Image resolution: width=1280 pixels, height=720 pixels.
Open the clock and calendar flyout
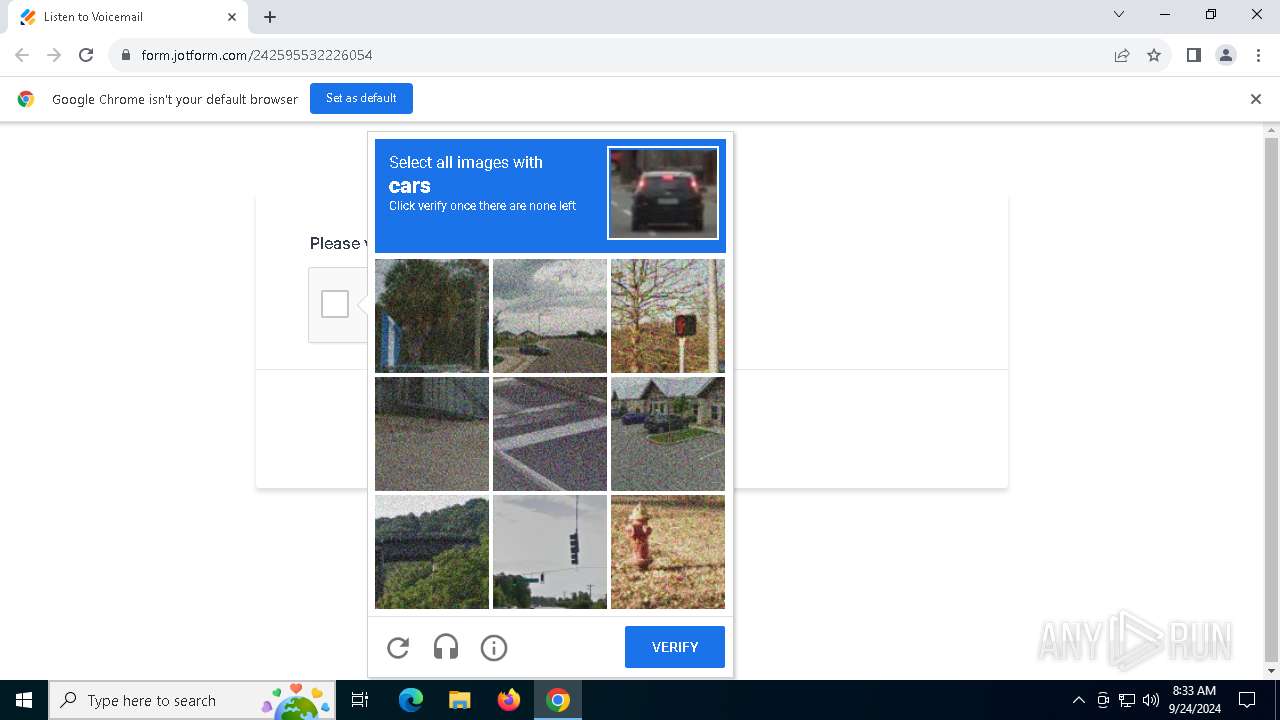1194,700
